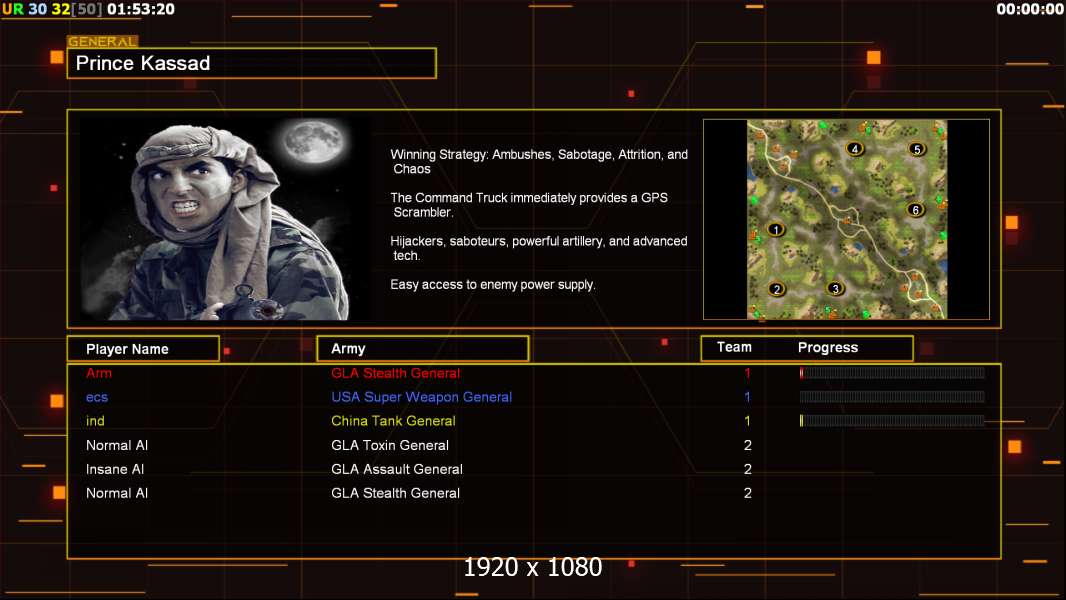Screen dimensions: 1066x600
Task: Click start position 5 on the map
Action: coord(916,149)
